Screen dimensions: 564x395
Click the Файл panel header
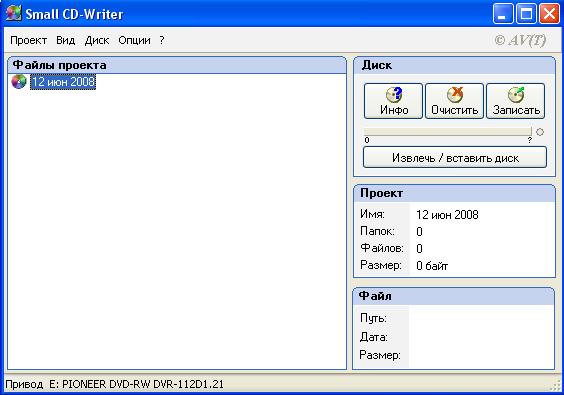[x=454, y=296]
